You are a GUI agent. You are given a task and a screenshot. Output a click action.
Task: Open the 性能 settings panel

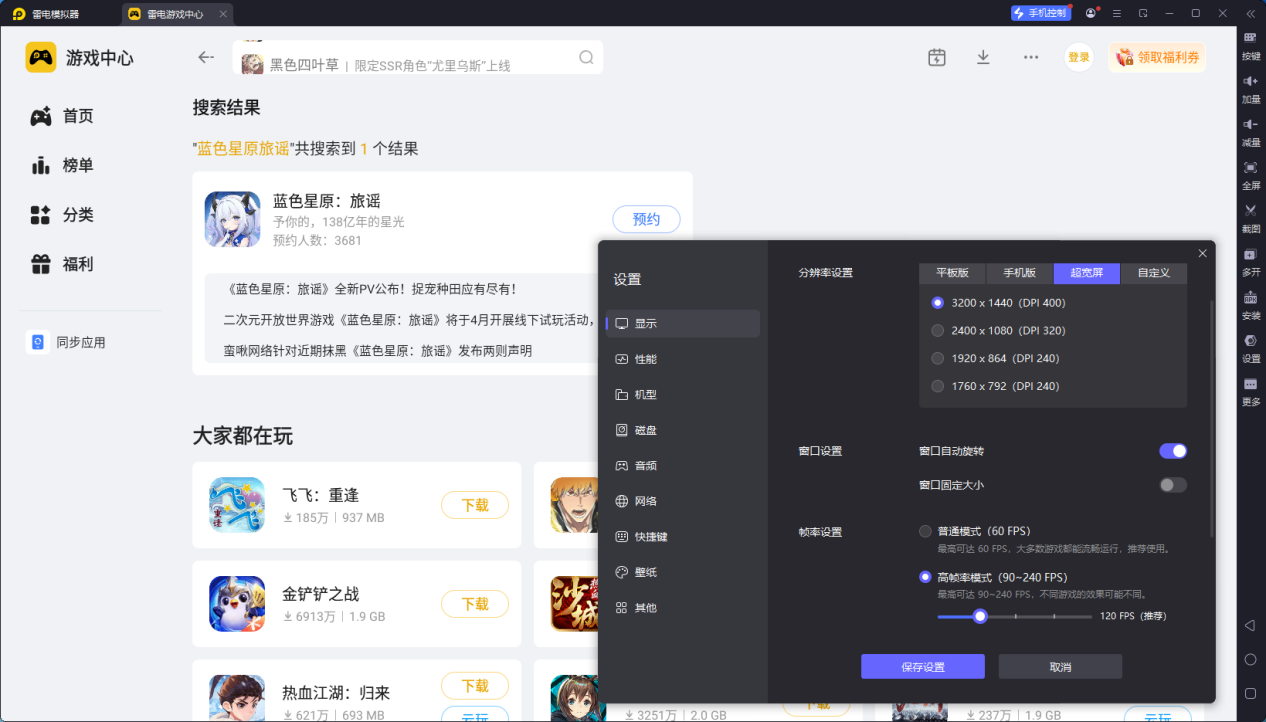648,358
